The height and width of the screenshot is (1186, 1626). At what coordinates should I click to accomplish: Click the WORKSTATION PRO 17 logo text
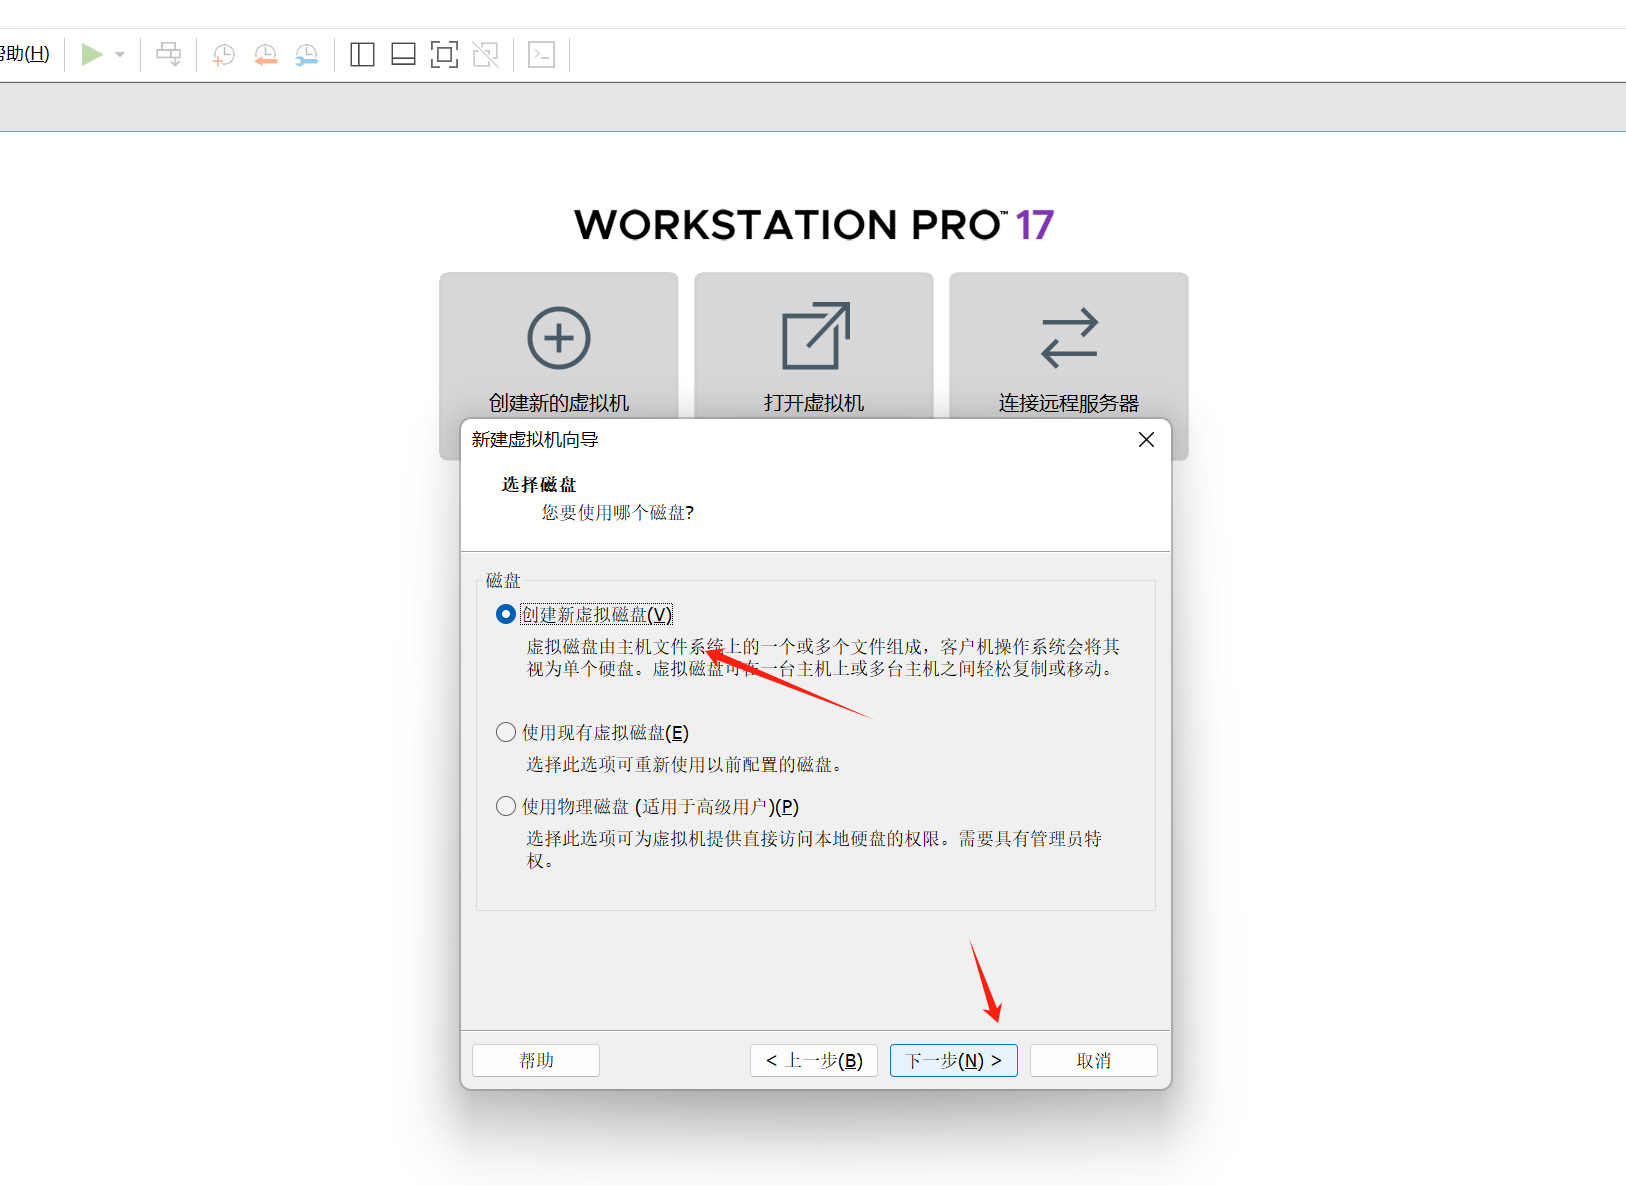(x=814, y=225)
